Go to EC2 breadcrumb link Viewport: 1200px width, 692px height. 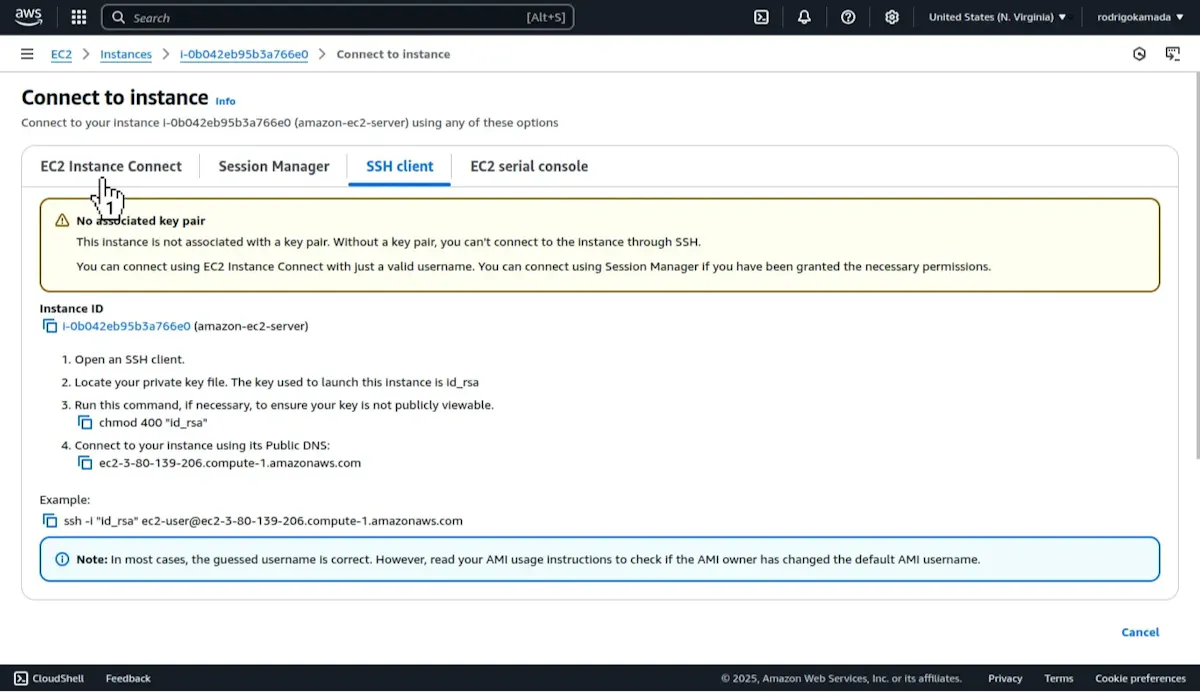(62, 54)
